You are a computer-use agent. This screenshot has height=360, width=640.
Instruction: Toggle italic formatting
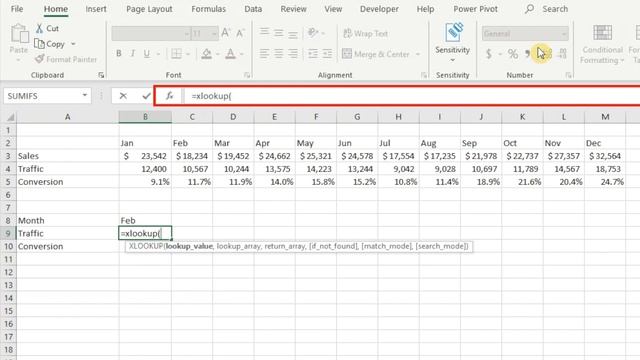click(133, 53)
